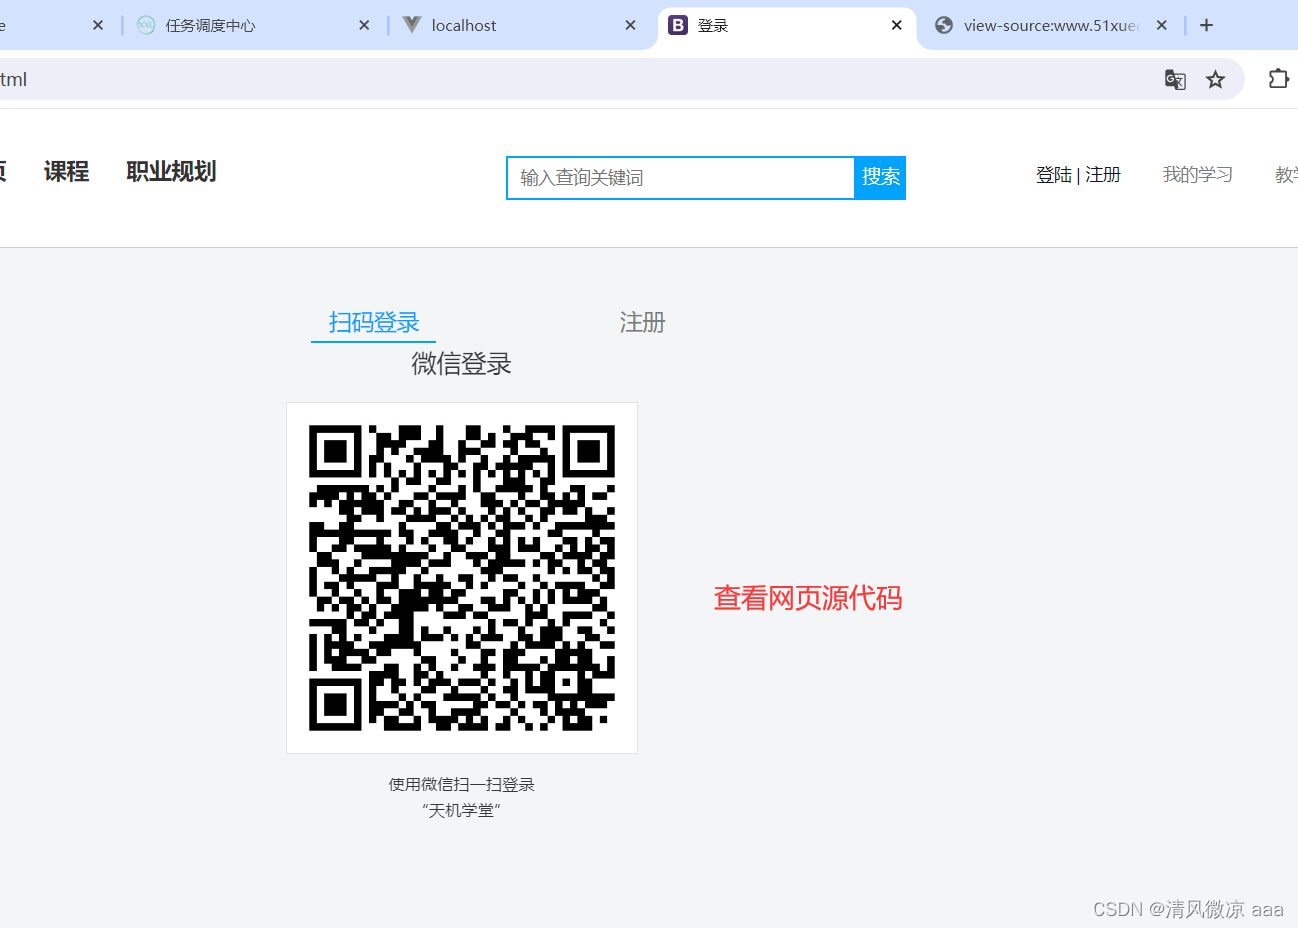Close the localhost tab
The image size is (1298, 928).
click(630, 25)
